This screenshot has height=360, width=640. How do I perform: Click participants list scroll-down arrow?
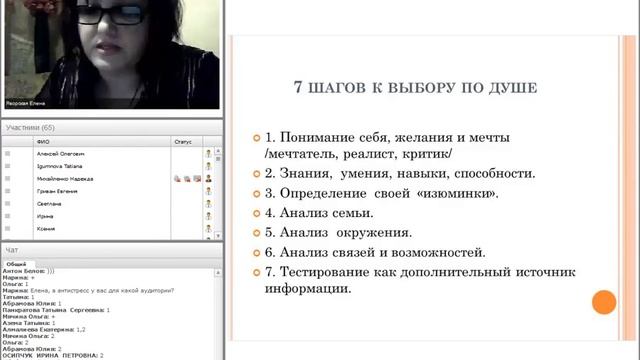coord(218,236)
